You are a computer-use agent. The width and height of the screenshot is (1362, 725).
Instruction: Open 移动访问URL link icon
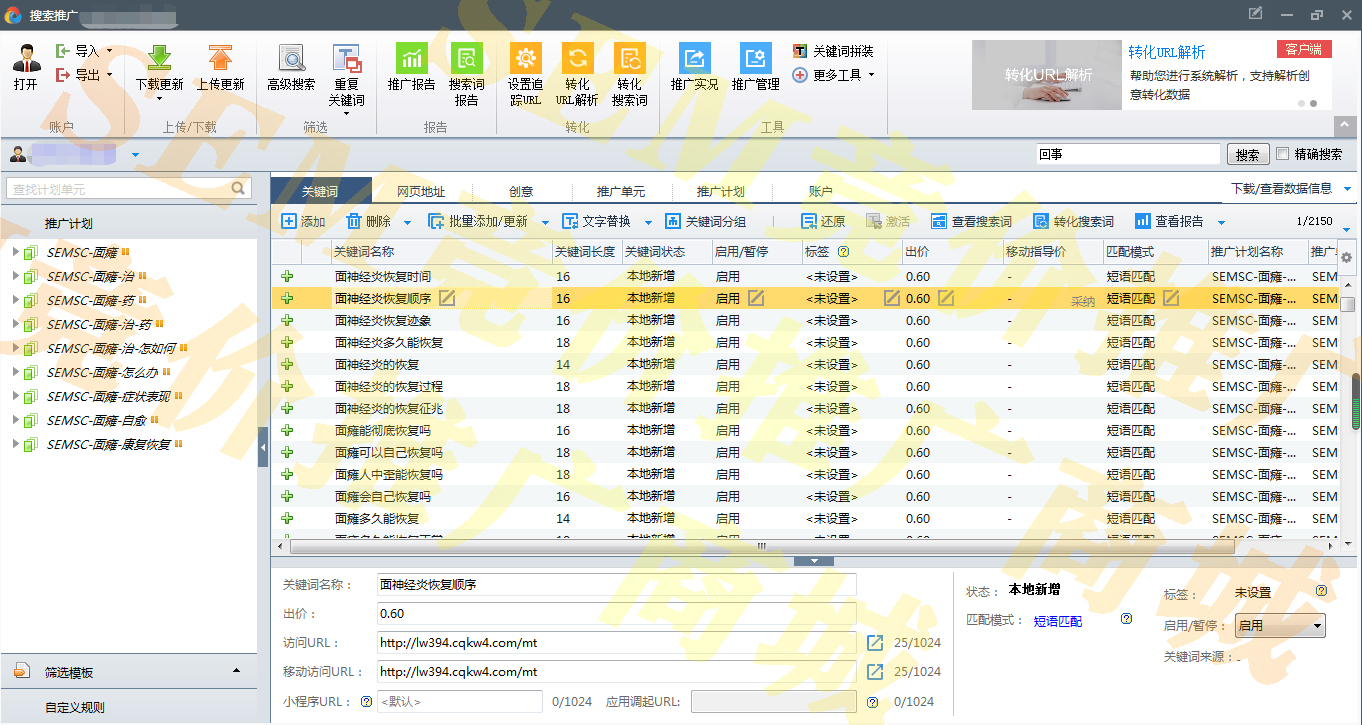click(874, 672)
